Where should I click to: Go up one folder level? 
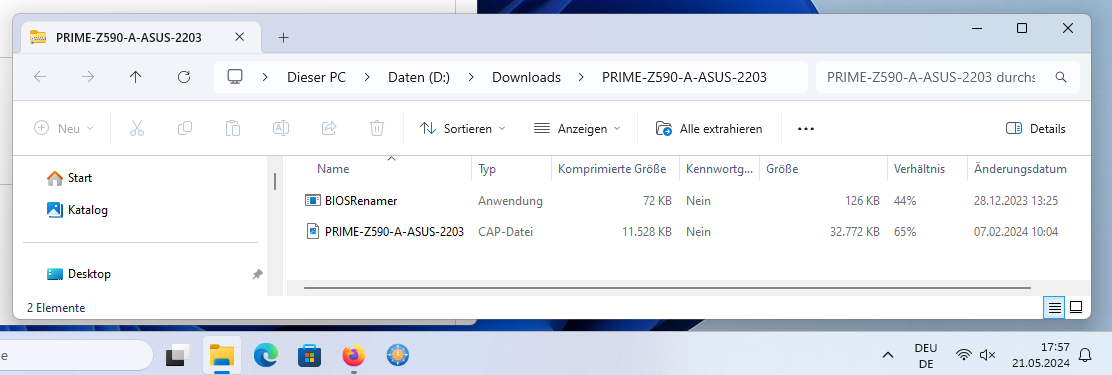tap(135, 77)
